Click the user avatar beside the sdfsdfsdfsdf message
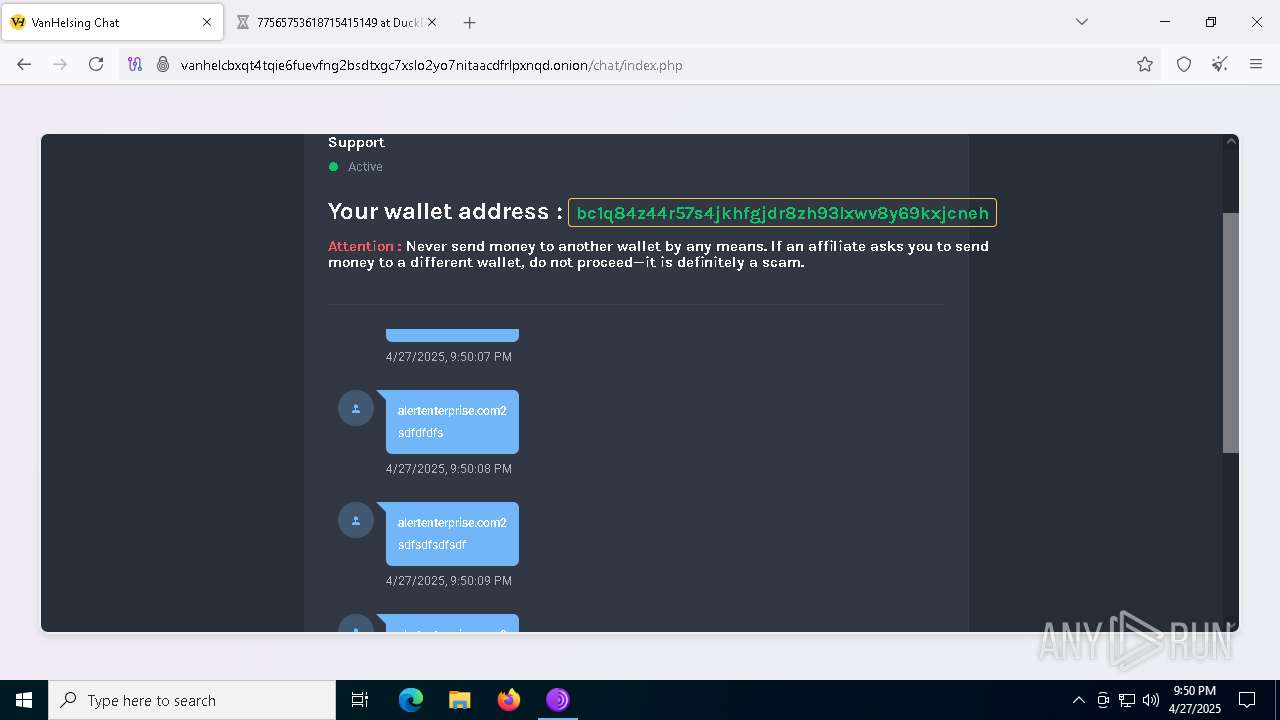The image size is (1280, 720). point(356,520)
